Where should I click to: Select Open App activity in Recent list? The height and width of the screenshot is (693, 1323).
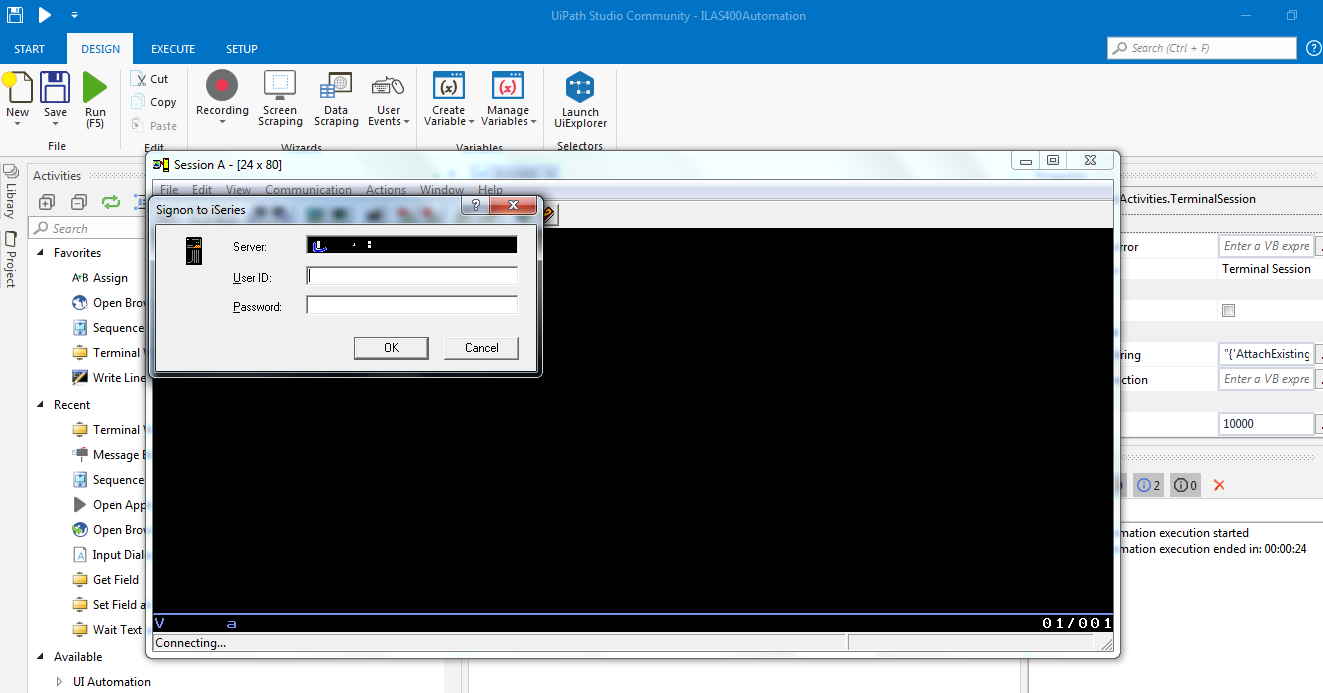click(x=110, y=505)
